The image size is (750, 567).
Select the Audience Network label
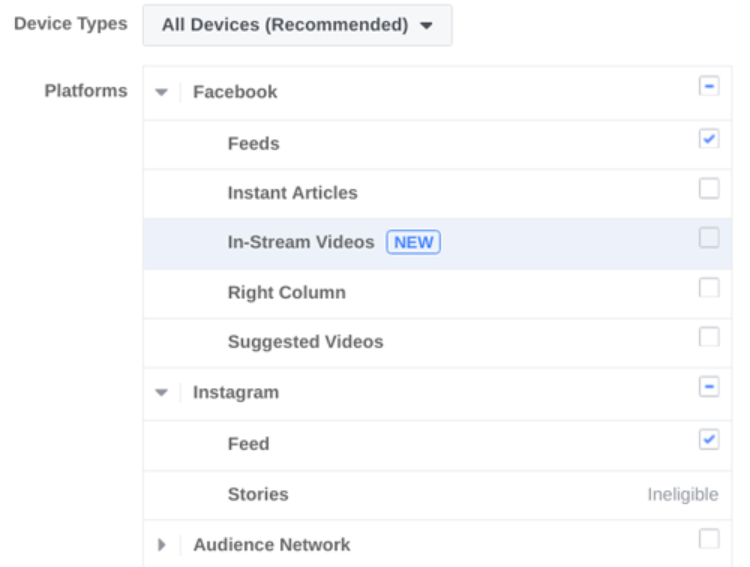(x=272, y=545)
